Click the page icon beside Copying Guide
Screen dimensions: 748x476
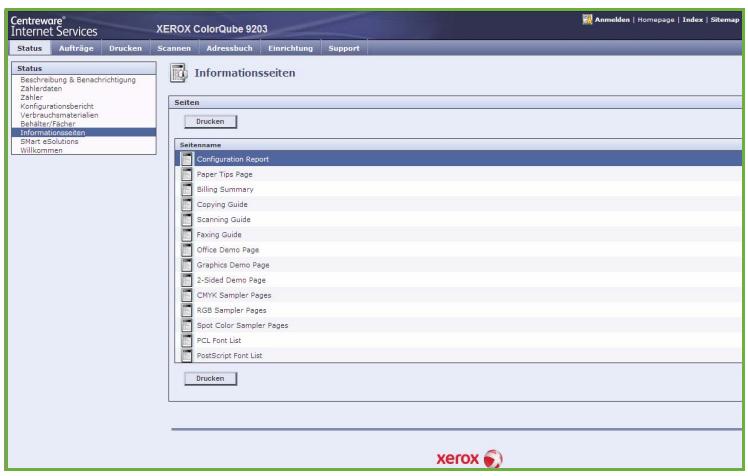[187, 204]
